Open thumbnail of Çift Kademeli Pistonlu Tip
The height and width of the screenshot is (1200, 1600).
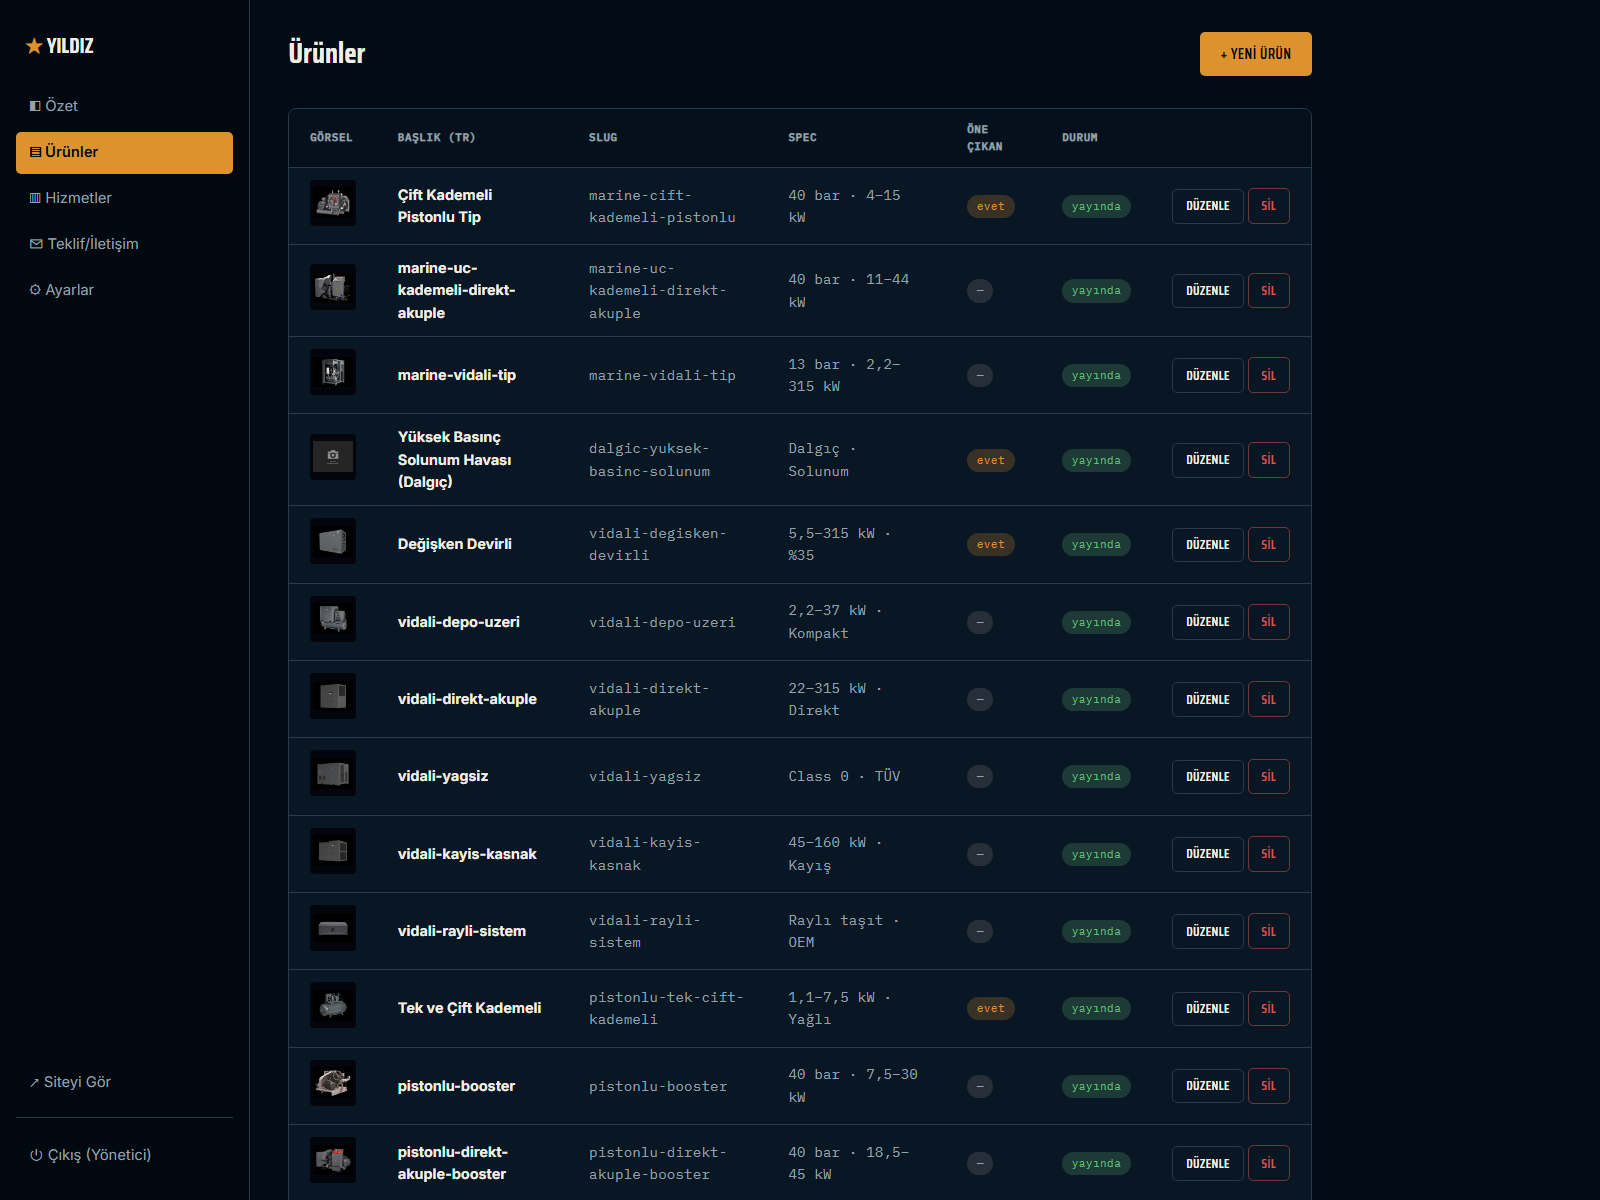coord(333,203)
